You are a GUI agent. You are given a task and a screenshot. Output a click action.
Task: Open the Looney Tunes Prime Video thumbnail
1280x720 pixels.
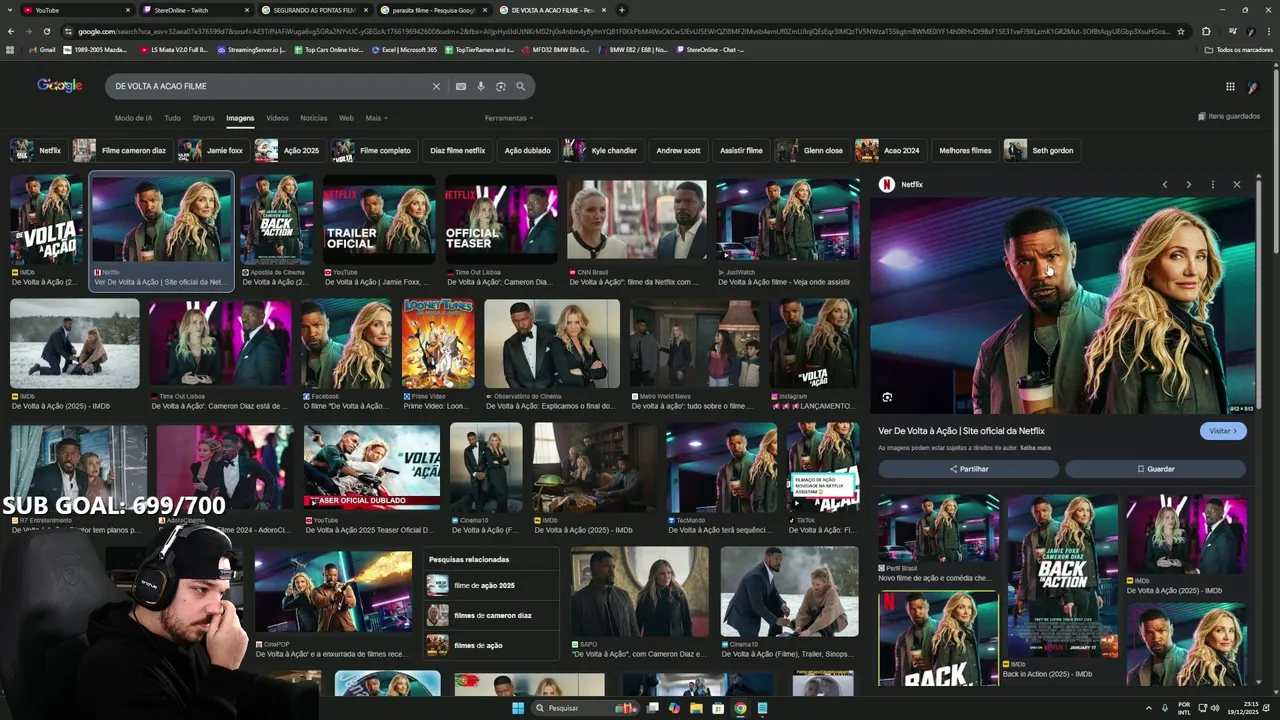[438, 344]
